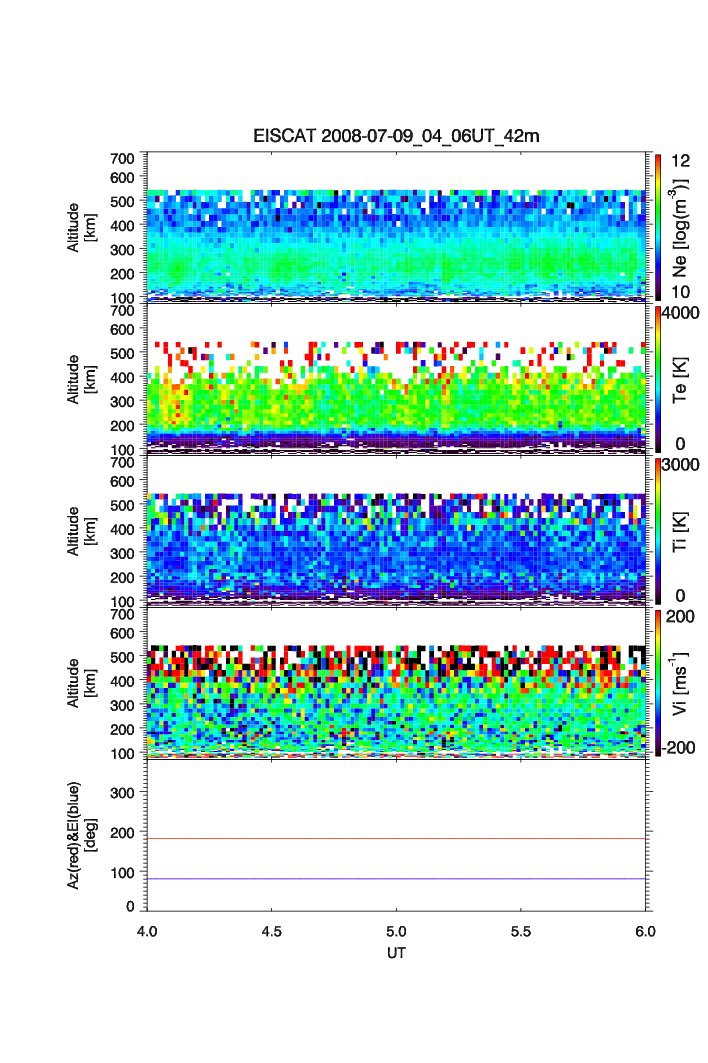Image resolution: width=708 pixels, height=1063 pixels.
Task: Click the 6.0 tick label on the UT axis
Action: click(646, 930)
